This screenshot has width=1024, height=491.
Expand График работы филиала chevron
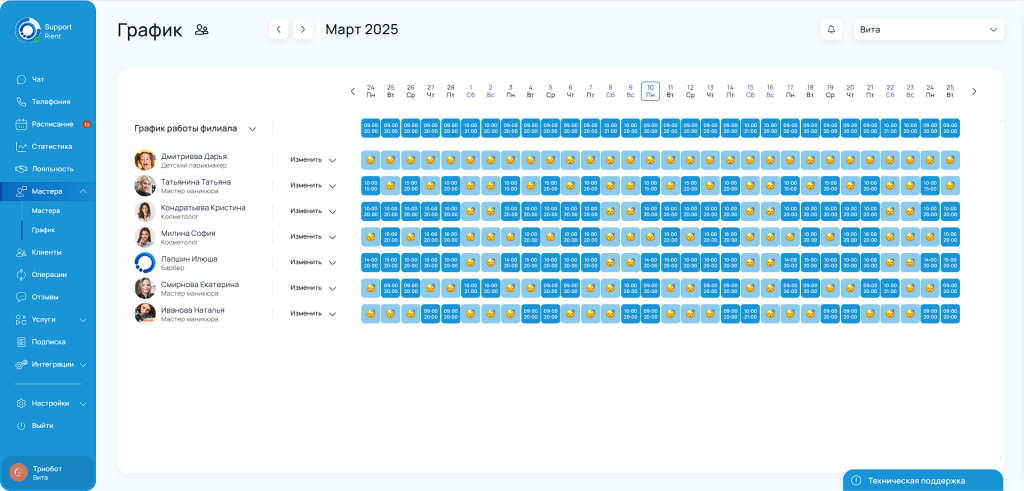pos(253,129)
